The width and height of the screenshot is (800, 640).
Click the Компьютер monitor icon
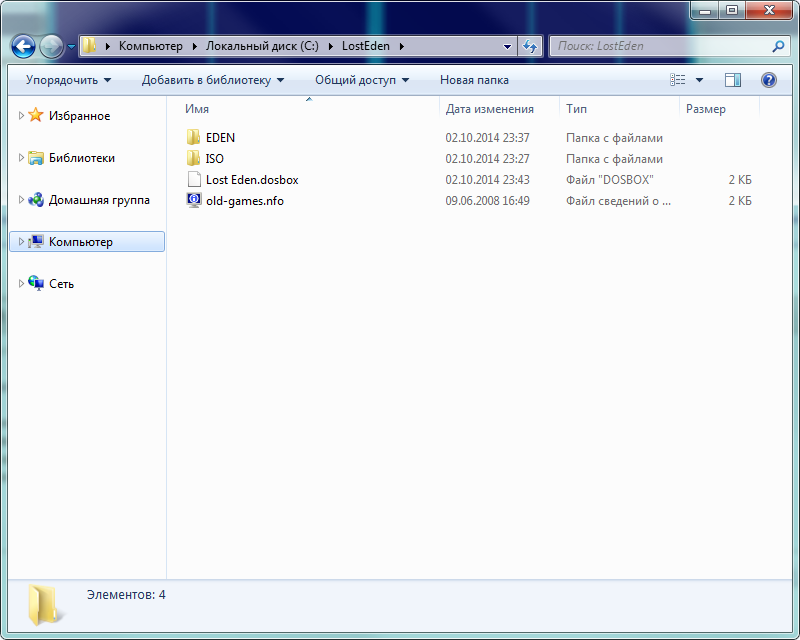(36, 241)
